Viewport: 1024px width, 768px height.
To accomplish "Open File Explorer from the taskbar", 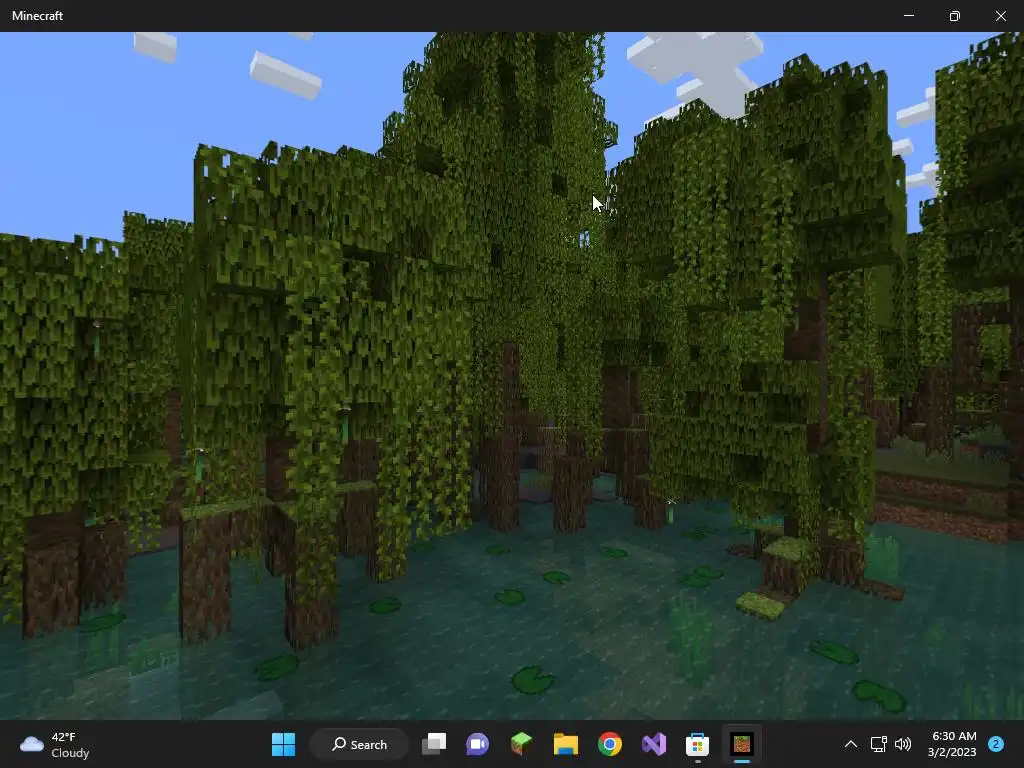I will click(566, 744).
